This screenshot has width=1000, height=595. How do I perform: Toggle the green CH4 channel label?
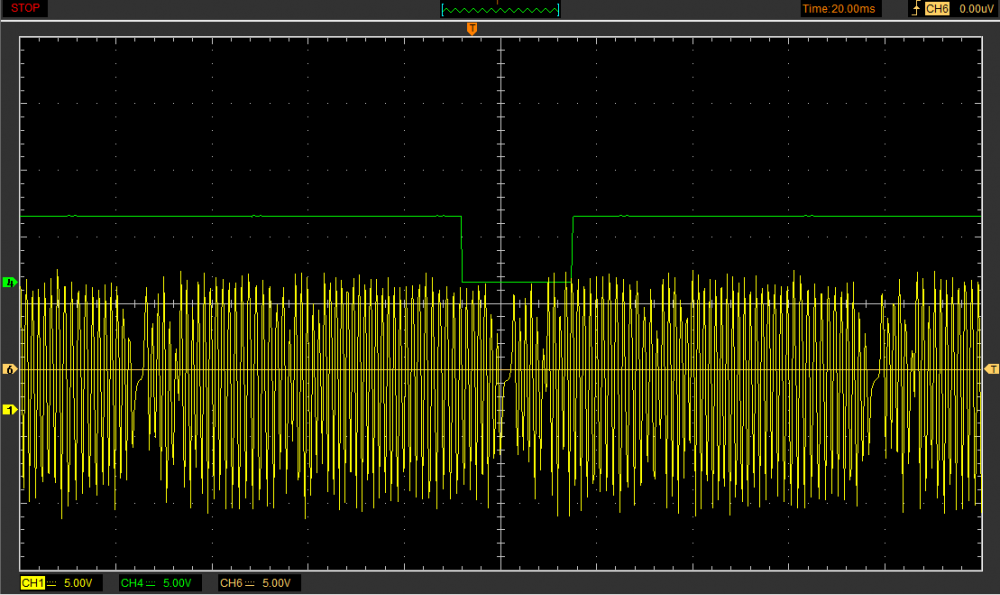(131, 583)
